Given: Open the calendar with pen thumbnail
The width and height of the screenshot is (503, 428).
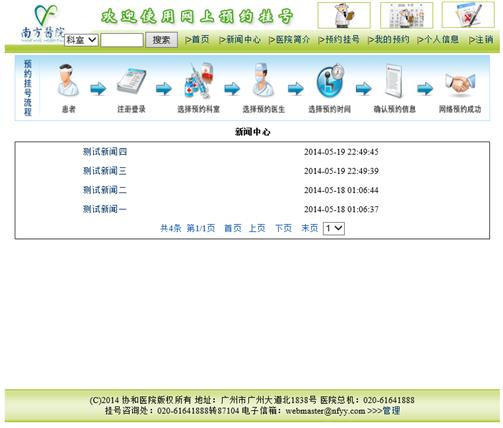Looking at the screenshot, I should pyautogui.click(x=468, y=15).
